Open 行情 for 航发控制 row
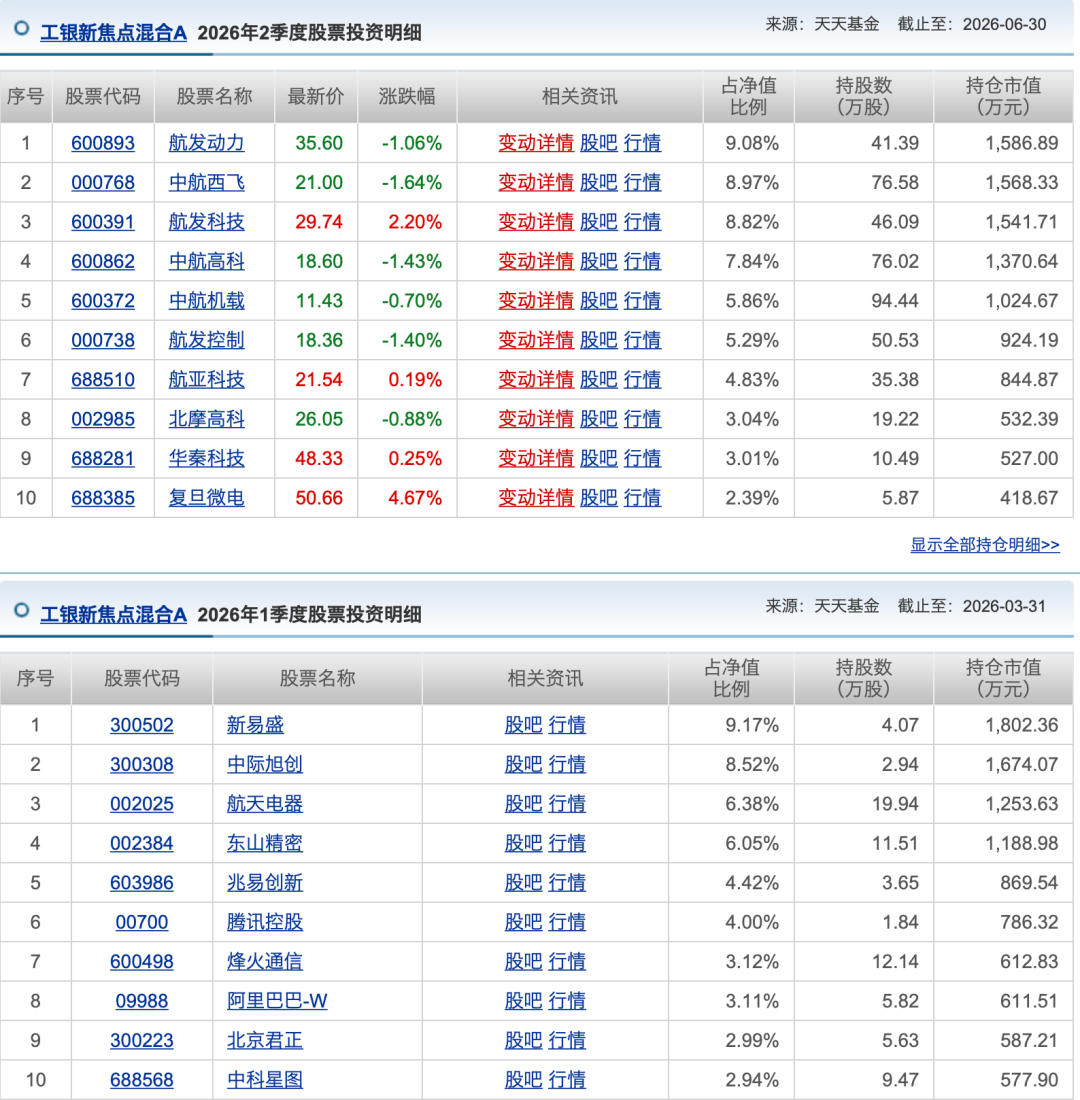The image size is (1080, 1100). 642,340
